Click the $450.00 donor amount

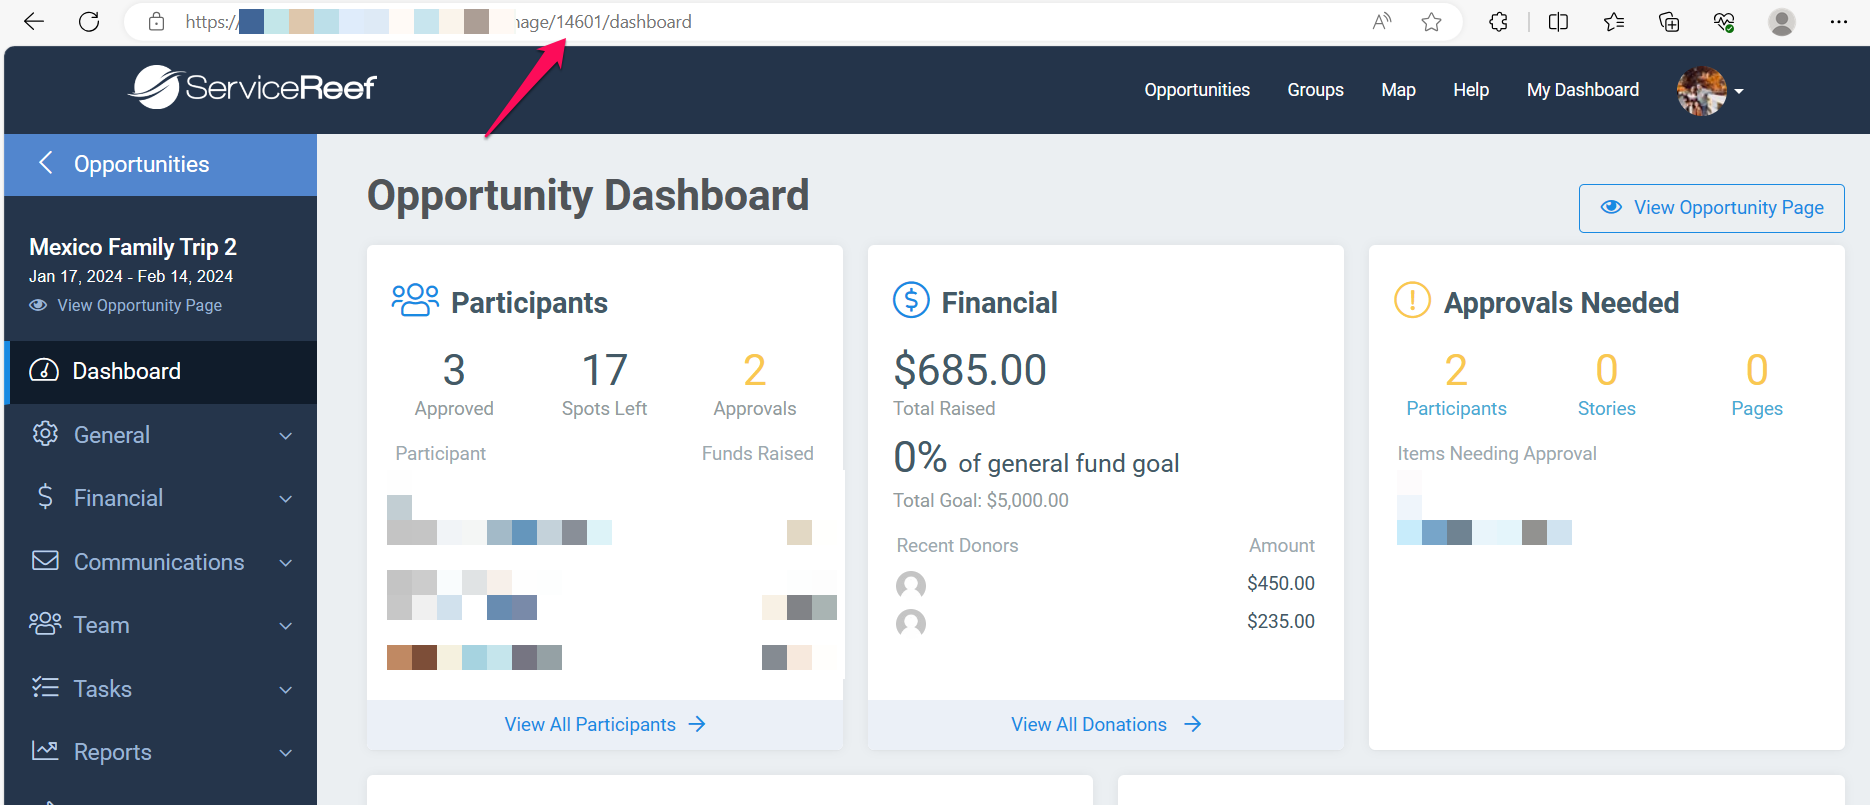[x=1280, y=583]
